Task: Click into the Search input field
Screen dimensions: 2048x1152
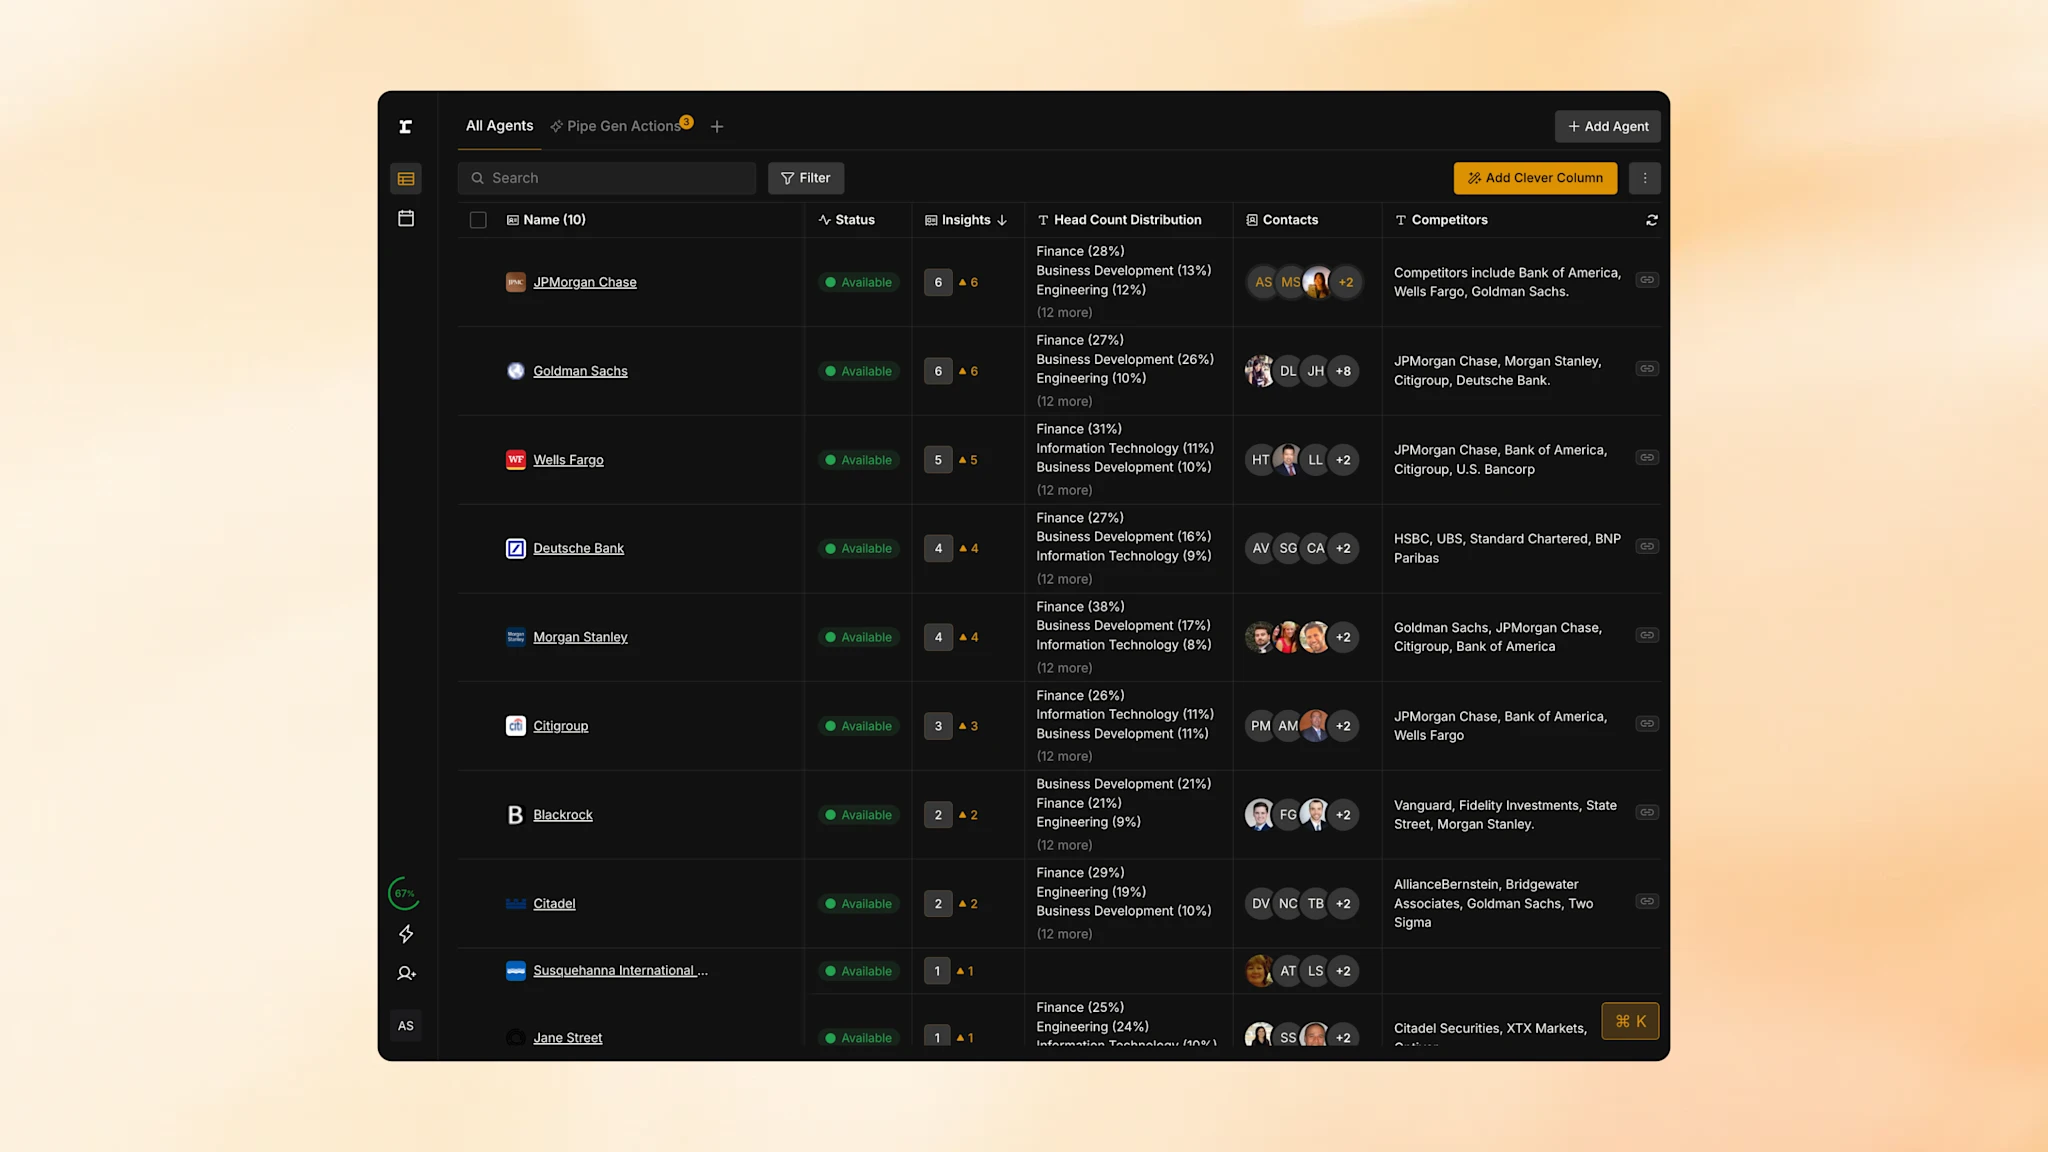Action: 607,178
